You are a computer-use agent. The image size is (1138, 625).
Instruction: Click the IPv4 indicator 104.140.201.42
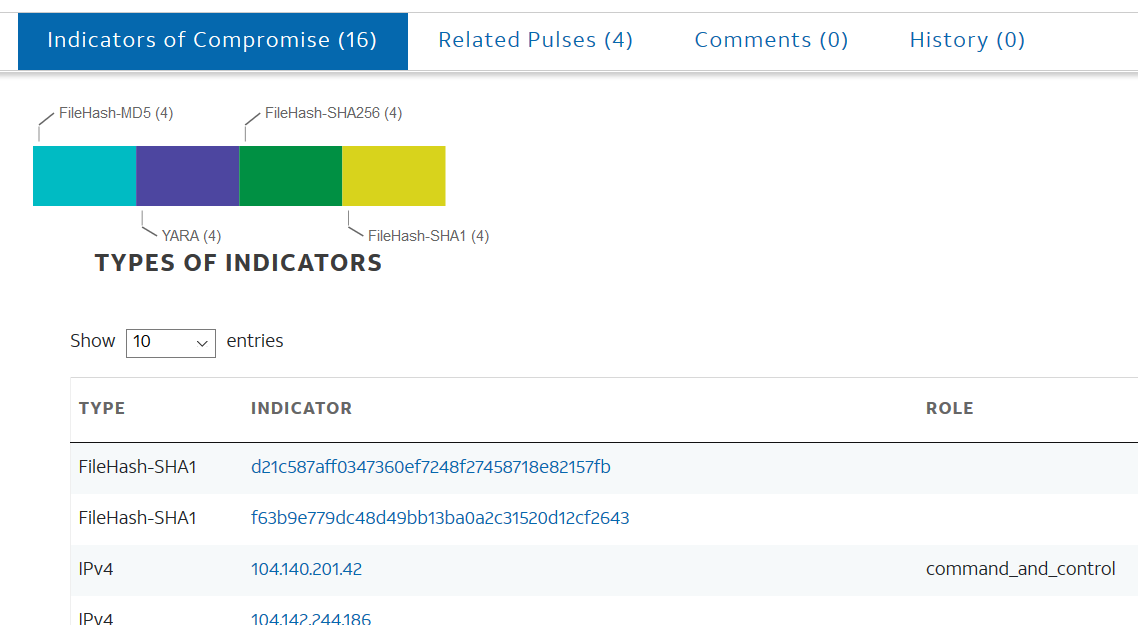(304, 568)
